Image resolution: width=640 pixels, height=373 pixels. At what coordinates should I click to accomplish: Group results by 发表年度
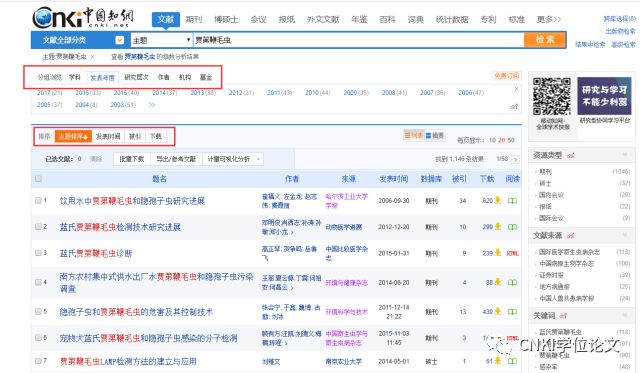102,78
